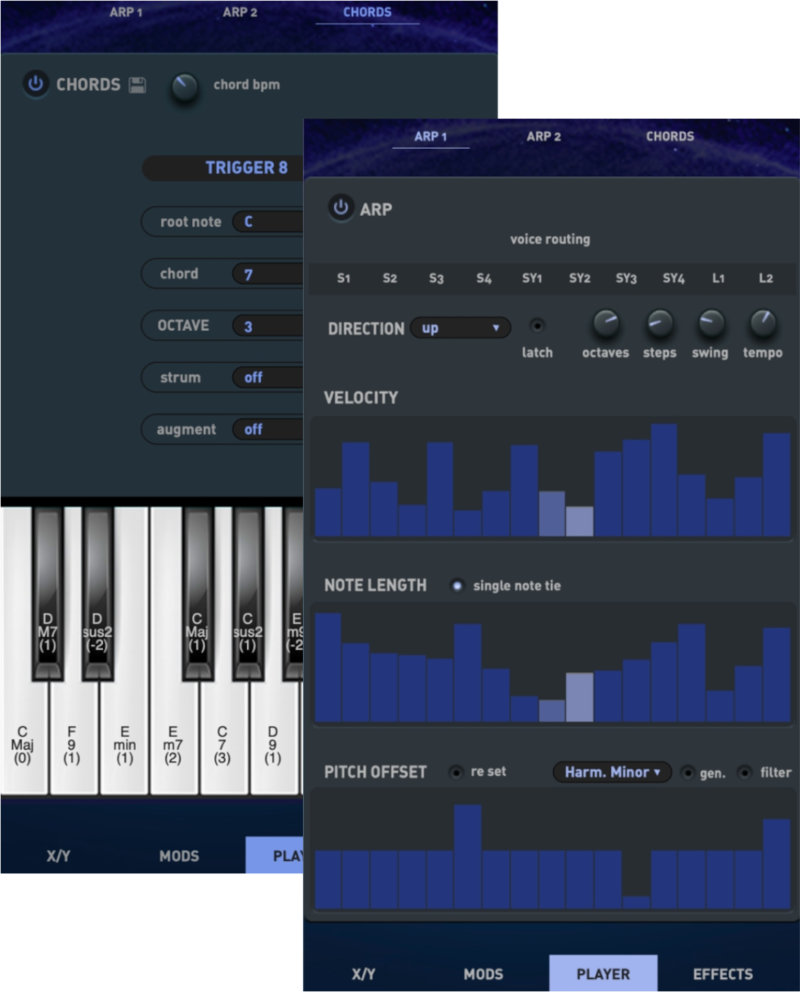Image resolution: width=800 pixels, height=992 pixels.
Task: Toggle the filter option button
Action: [x=745, y=772]
